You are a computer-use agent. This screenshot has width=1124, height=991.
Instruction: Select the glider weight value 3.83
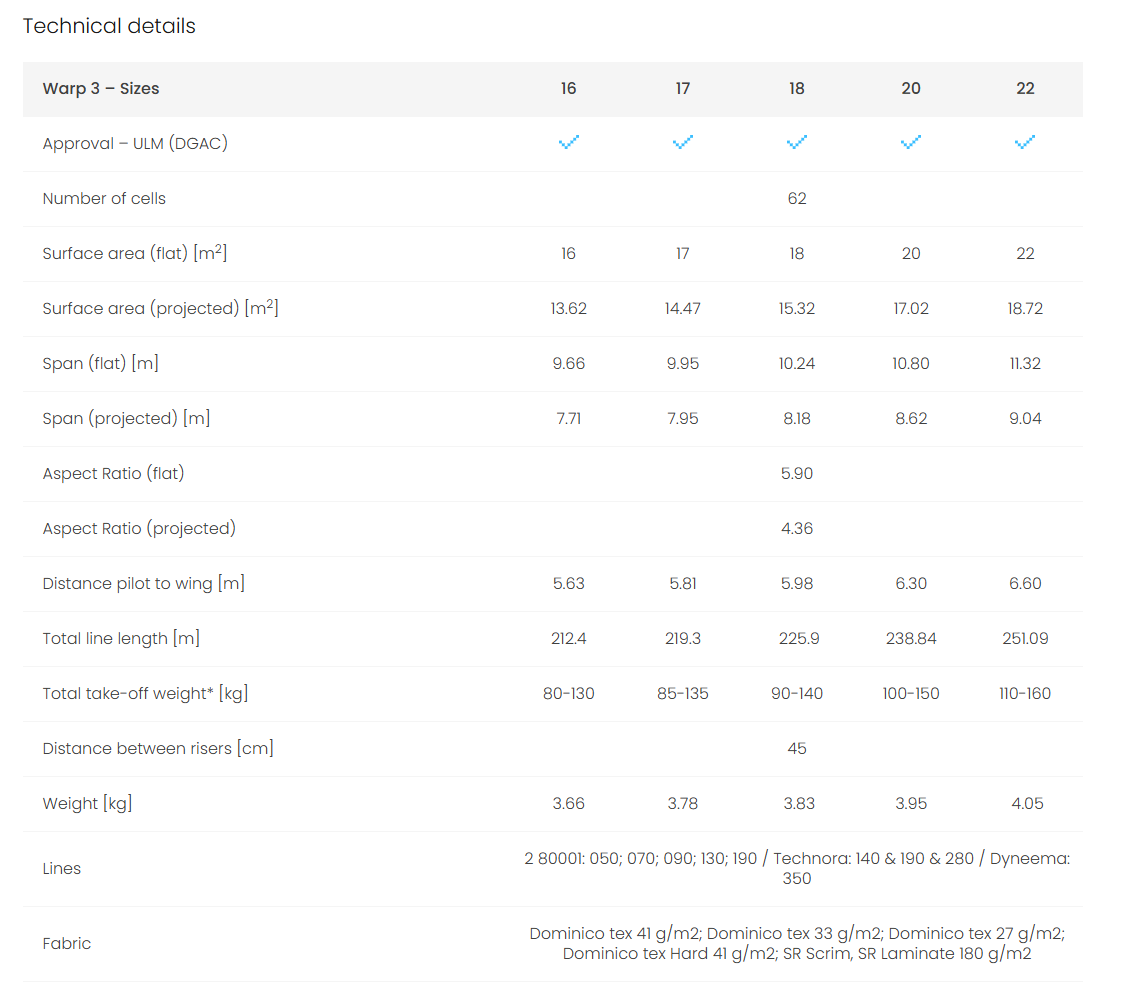pyautogui.click(x=797, y=804)
